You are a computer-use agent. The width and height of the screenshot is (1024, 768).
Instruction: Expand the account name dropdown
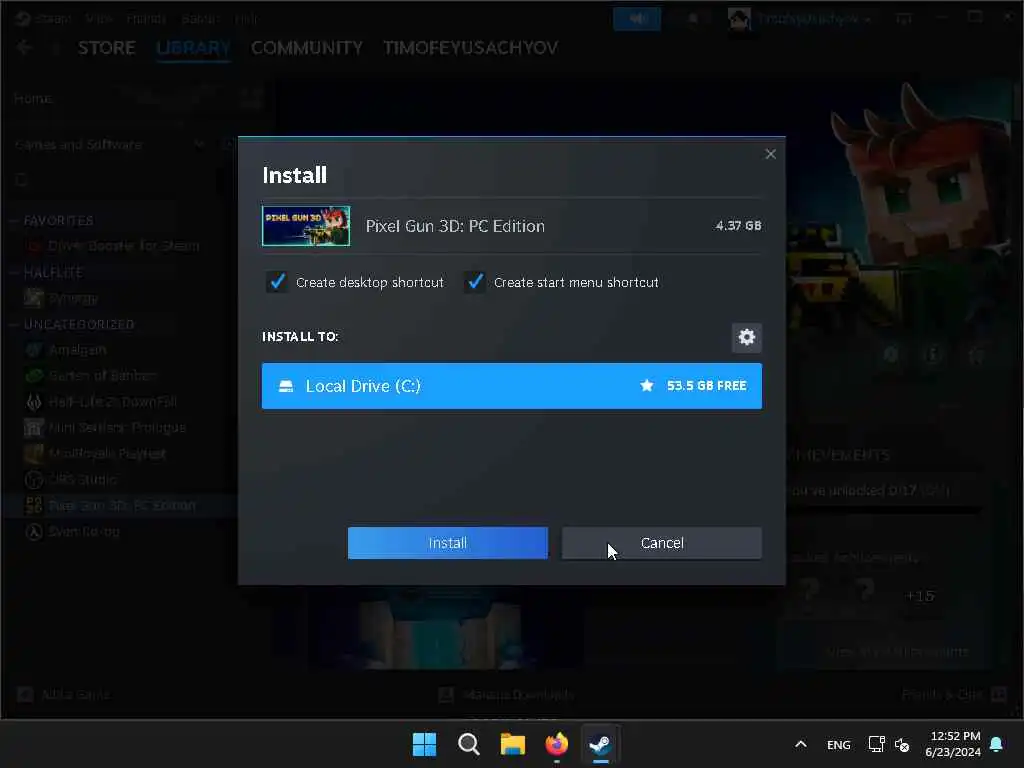[x=814, y=19]
